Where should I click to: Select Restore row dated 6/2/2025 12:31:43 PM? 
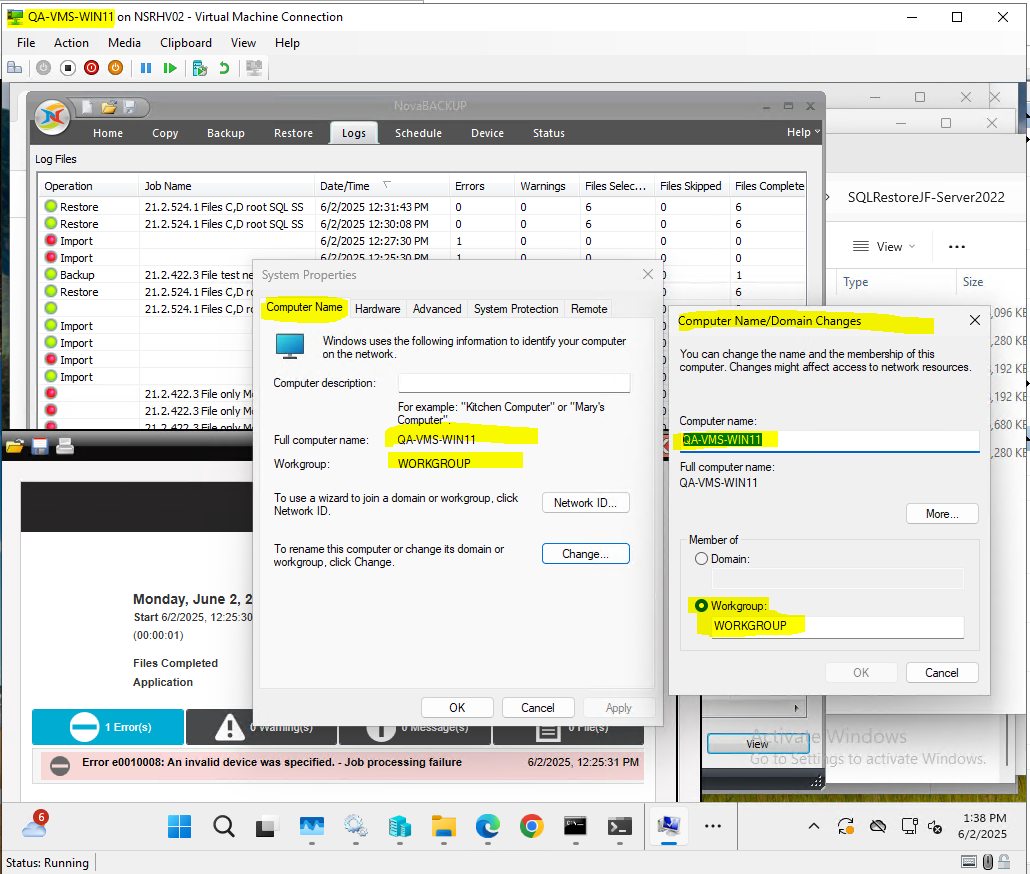[424, 207]
